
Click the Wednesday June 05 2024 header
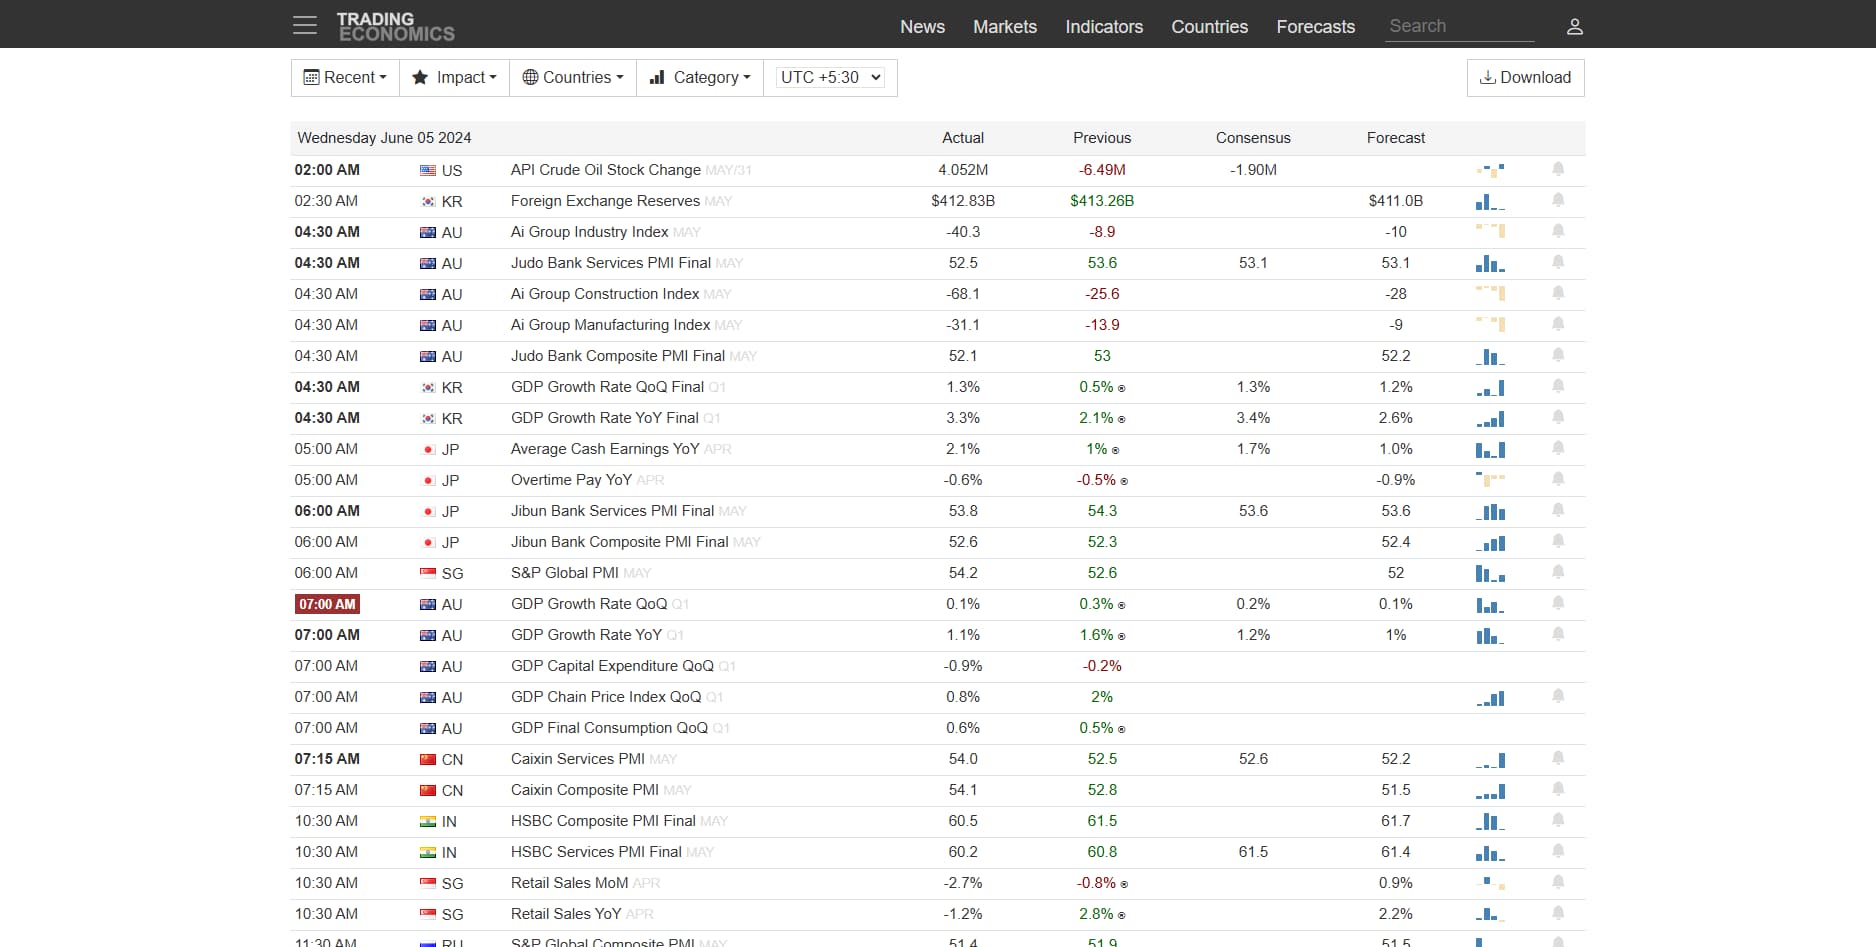pos(384,138)
